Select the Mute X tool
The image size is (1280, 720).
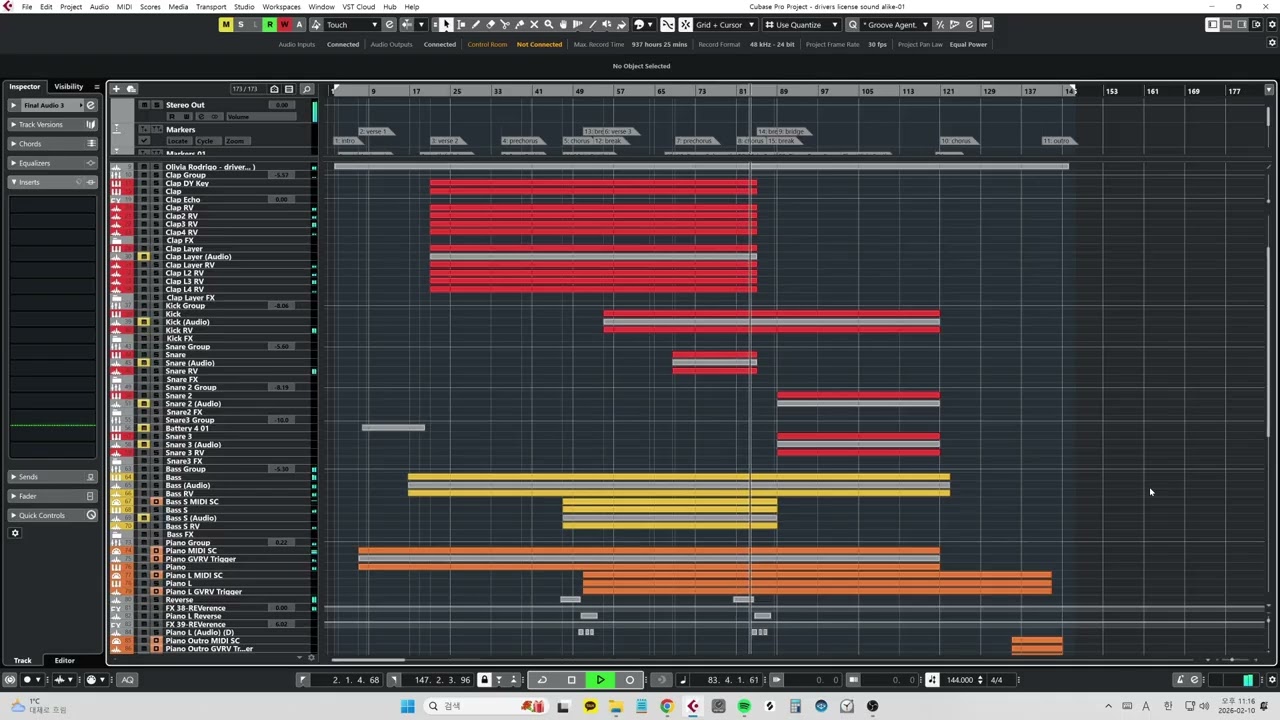pyautogui.click(x=534, y=25)
